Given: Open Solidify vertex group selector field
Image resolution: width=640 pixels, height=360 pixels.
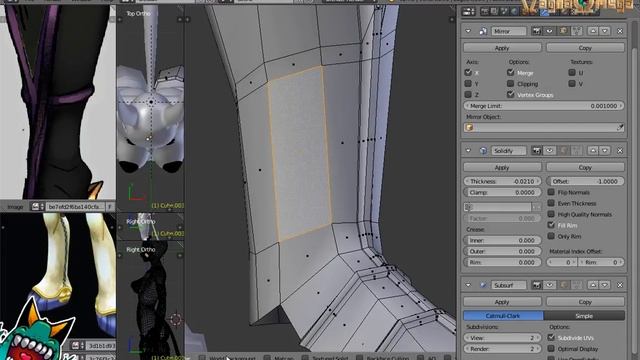Looking at the screenshot, I should pyautogui.click(x=498, y=207).
